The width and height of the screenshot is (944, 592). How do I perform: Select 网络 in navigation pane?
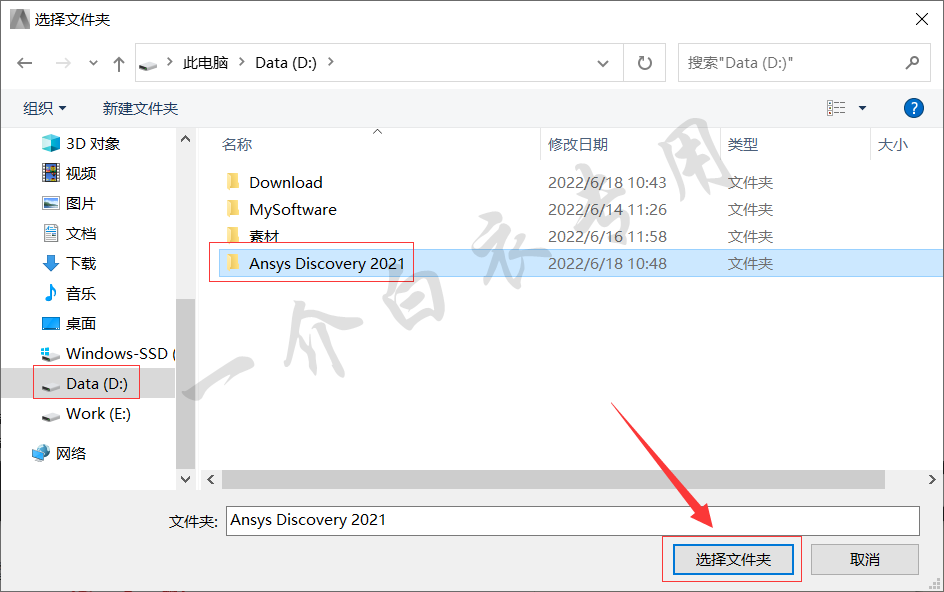click(70, 453)
